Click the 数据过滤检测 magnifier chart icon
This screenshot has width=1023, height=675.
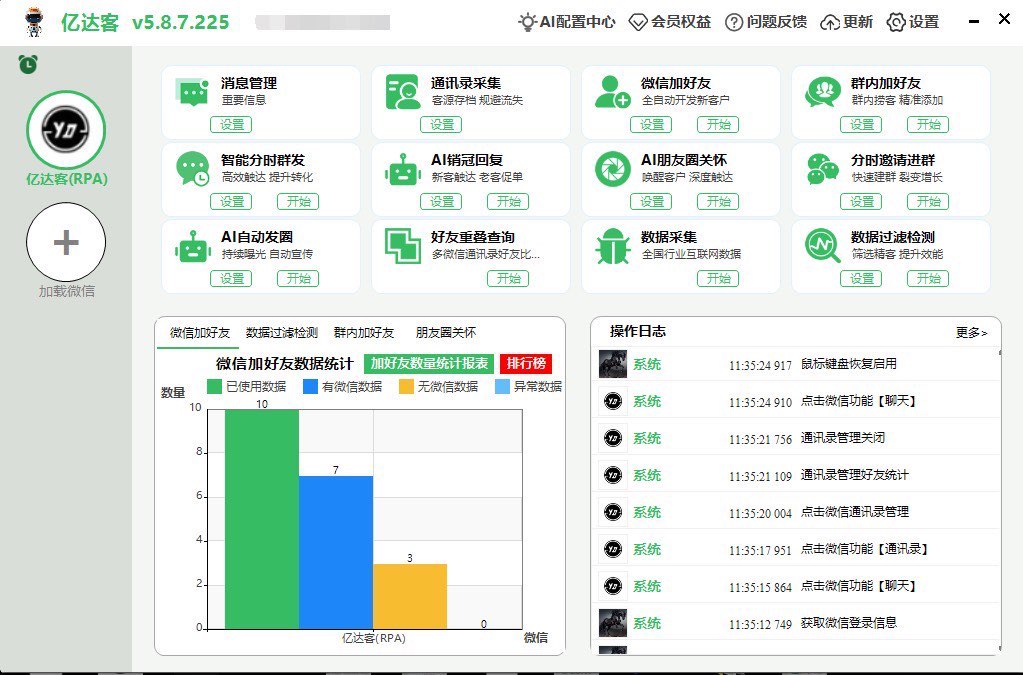point(822,246)
